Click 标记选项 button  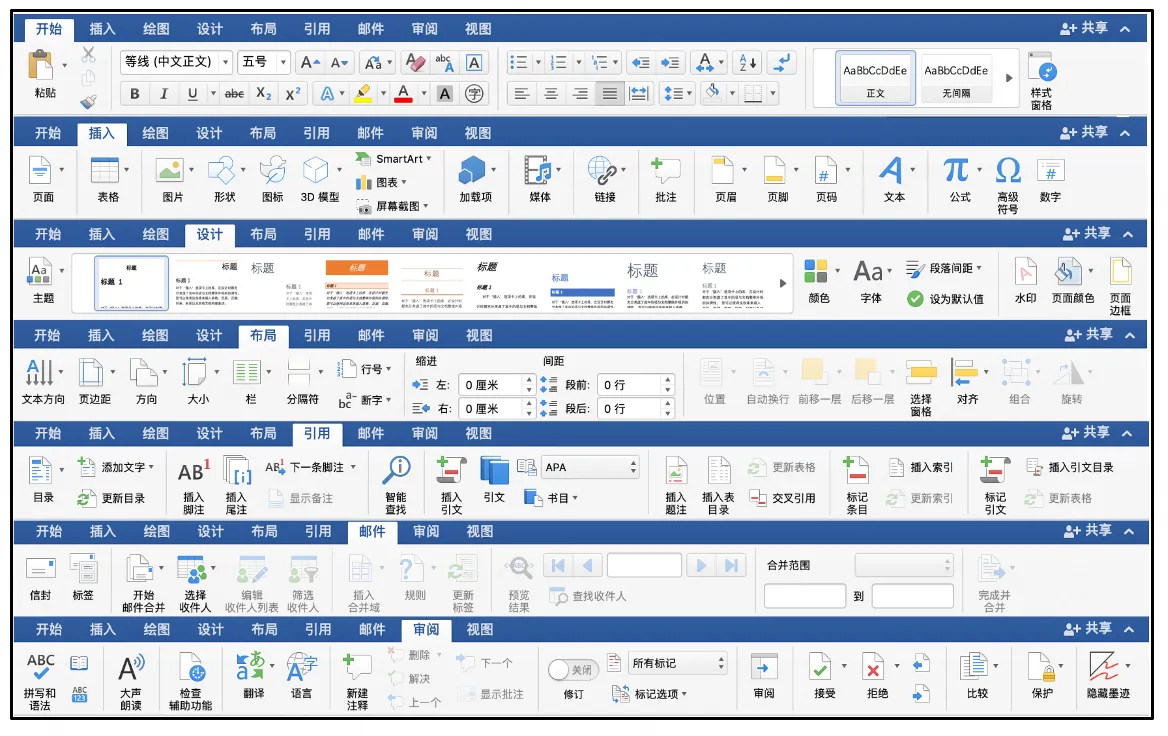pyautogui.click(x=647, y=694)
